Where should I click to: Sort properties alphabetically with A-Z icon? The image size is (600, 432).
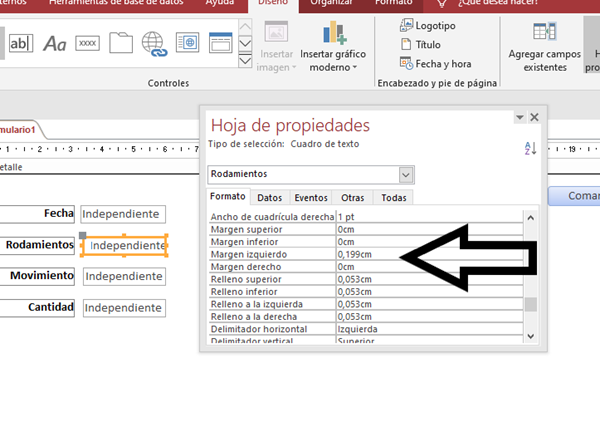click(x=530, y=149)
